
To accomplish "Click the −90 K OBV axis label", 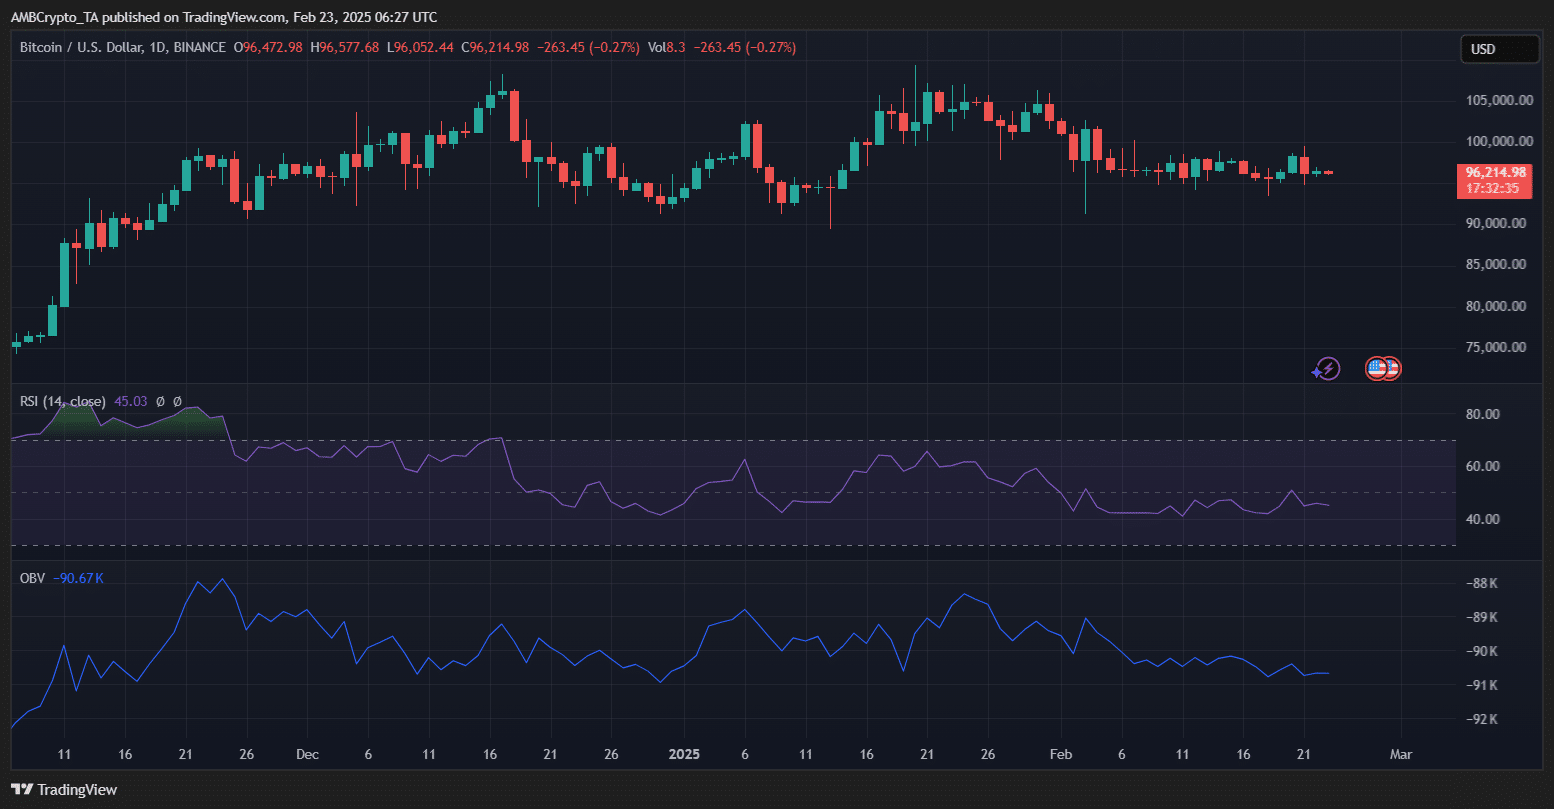I will pos(1480,651).
